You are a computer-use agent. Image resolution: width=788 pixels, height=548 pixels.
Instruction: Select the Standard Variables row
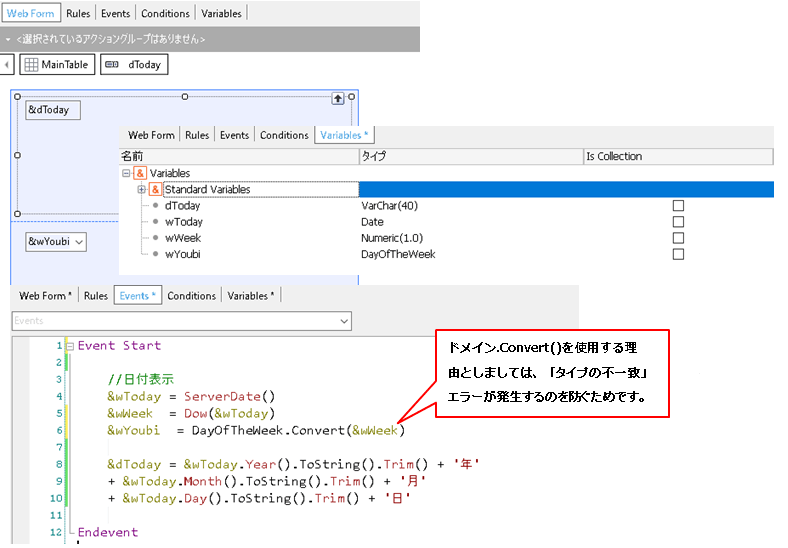pyautogui.click(x=446, y=190)
